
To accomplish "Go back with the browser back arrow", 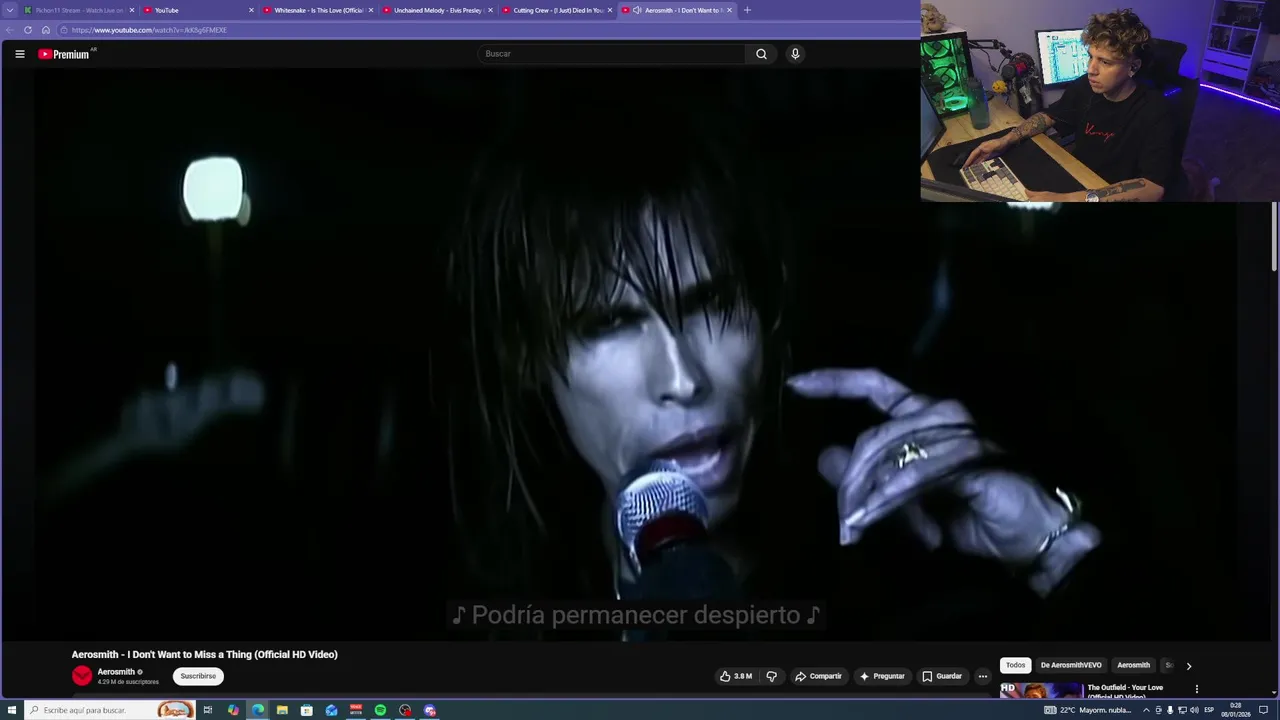I will point(10,30).
